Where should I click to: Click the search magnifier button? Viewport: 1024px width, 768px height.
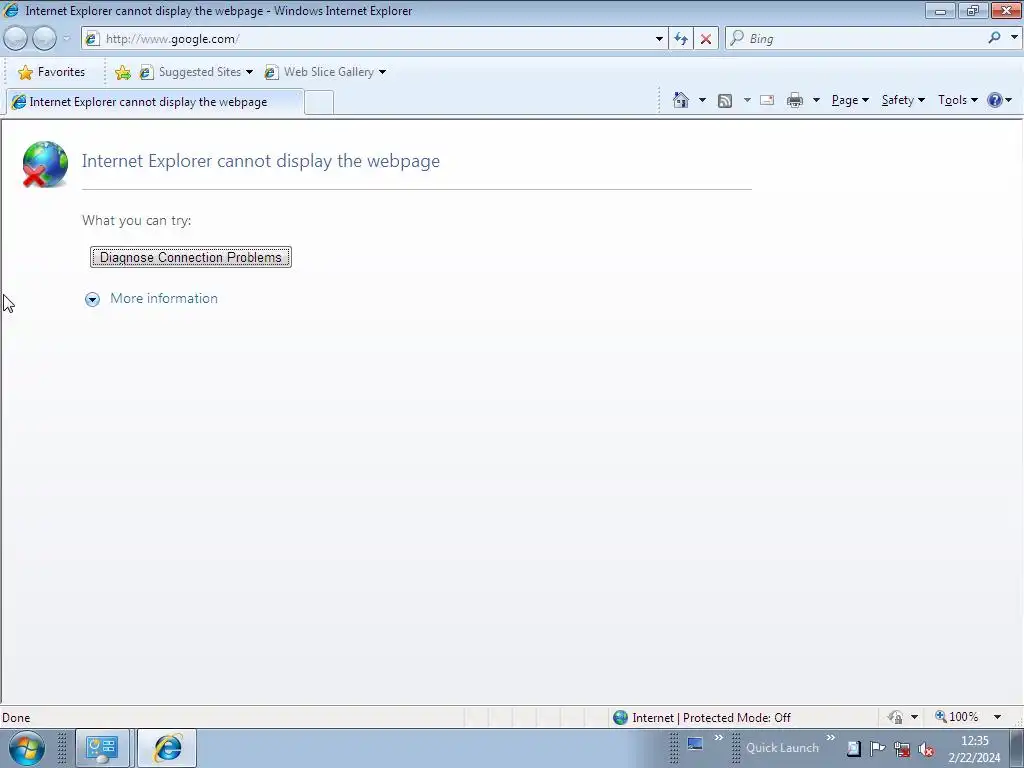[995, 38]
